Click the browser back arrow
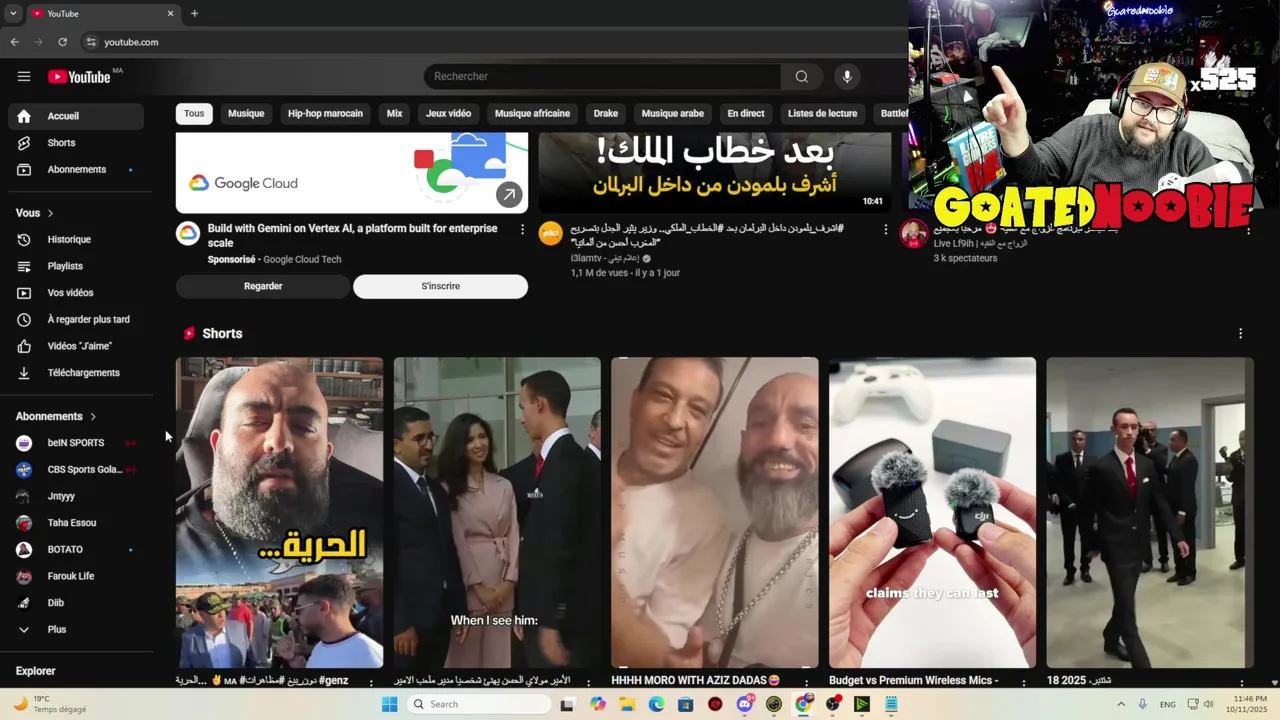 tap(14, 42)
